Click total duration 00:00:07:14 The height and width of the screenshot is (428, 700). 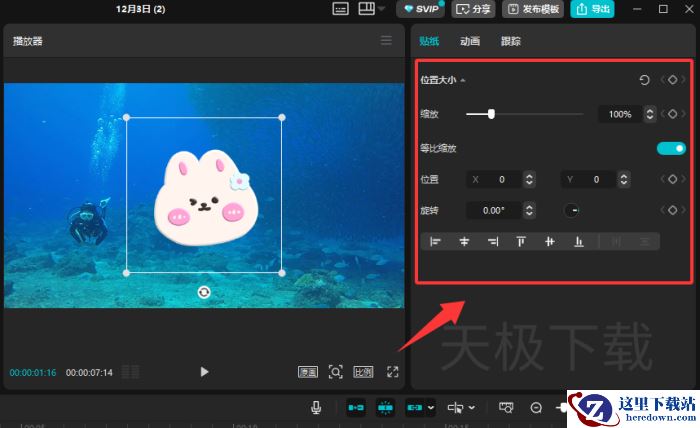(89, 373)
